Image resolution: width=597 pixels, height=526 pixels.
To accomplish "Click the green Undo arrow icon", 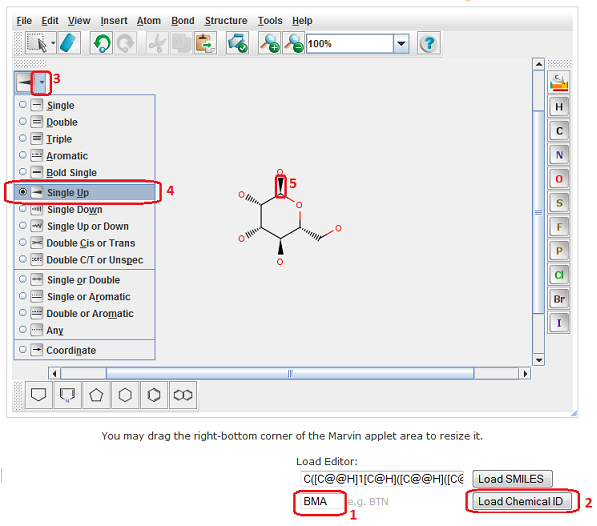I will pyautogui.click(x=101, y=43).
